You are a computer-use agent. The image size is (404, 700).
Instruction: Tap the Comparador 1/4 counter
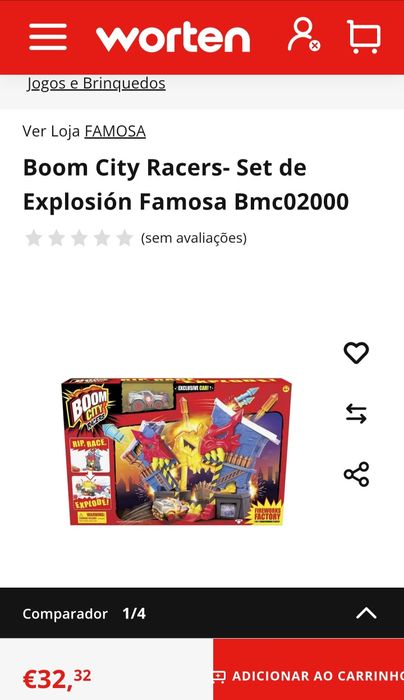pos(134,613)
